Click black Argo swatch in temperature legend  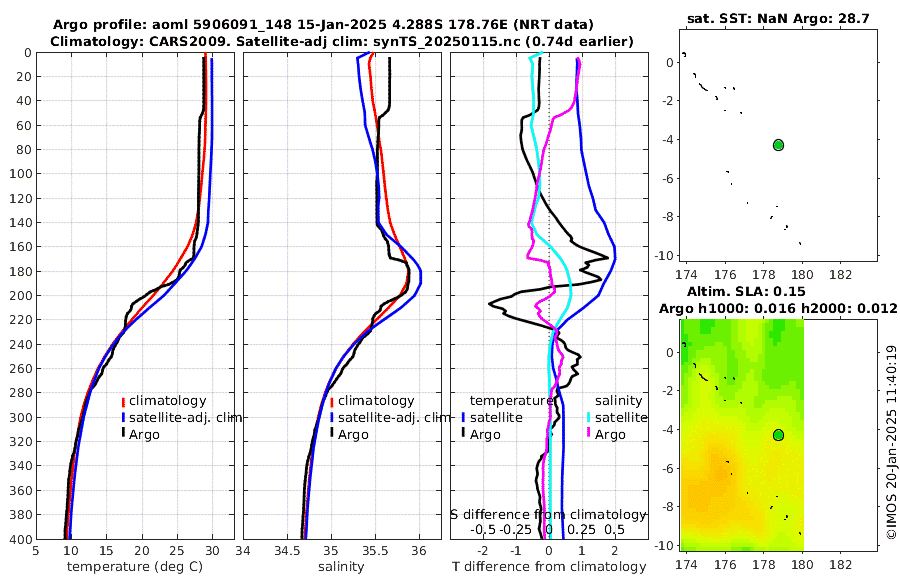pyautogui.click(x=123, y=434)
